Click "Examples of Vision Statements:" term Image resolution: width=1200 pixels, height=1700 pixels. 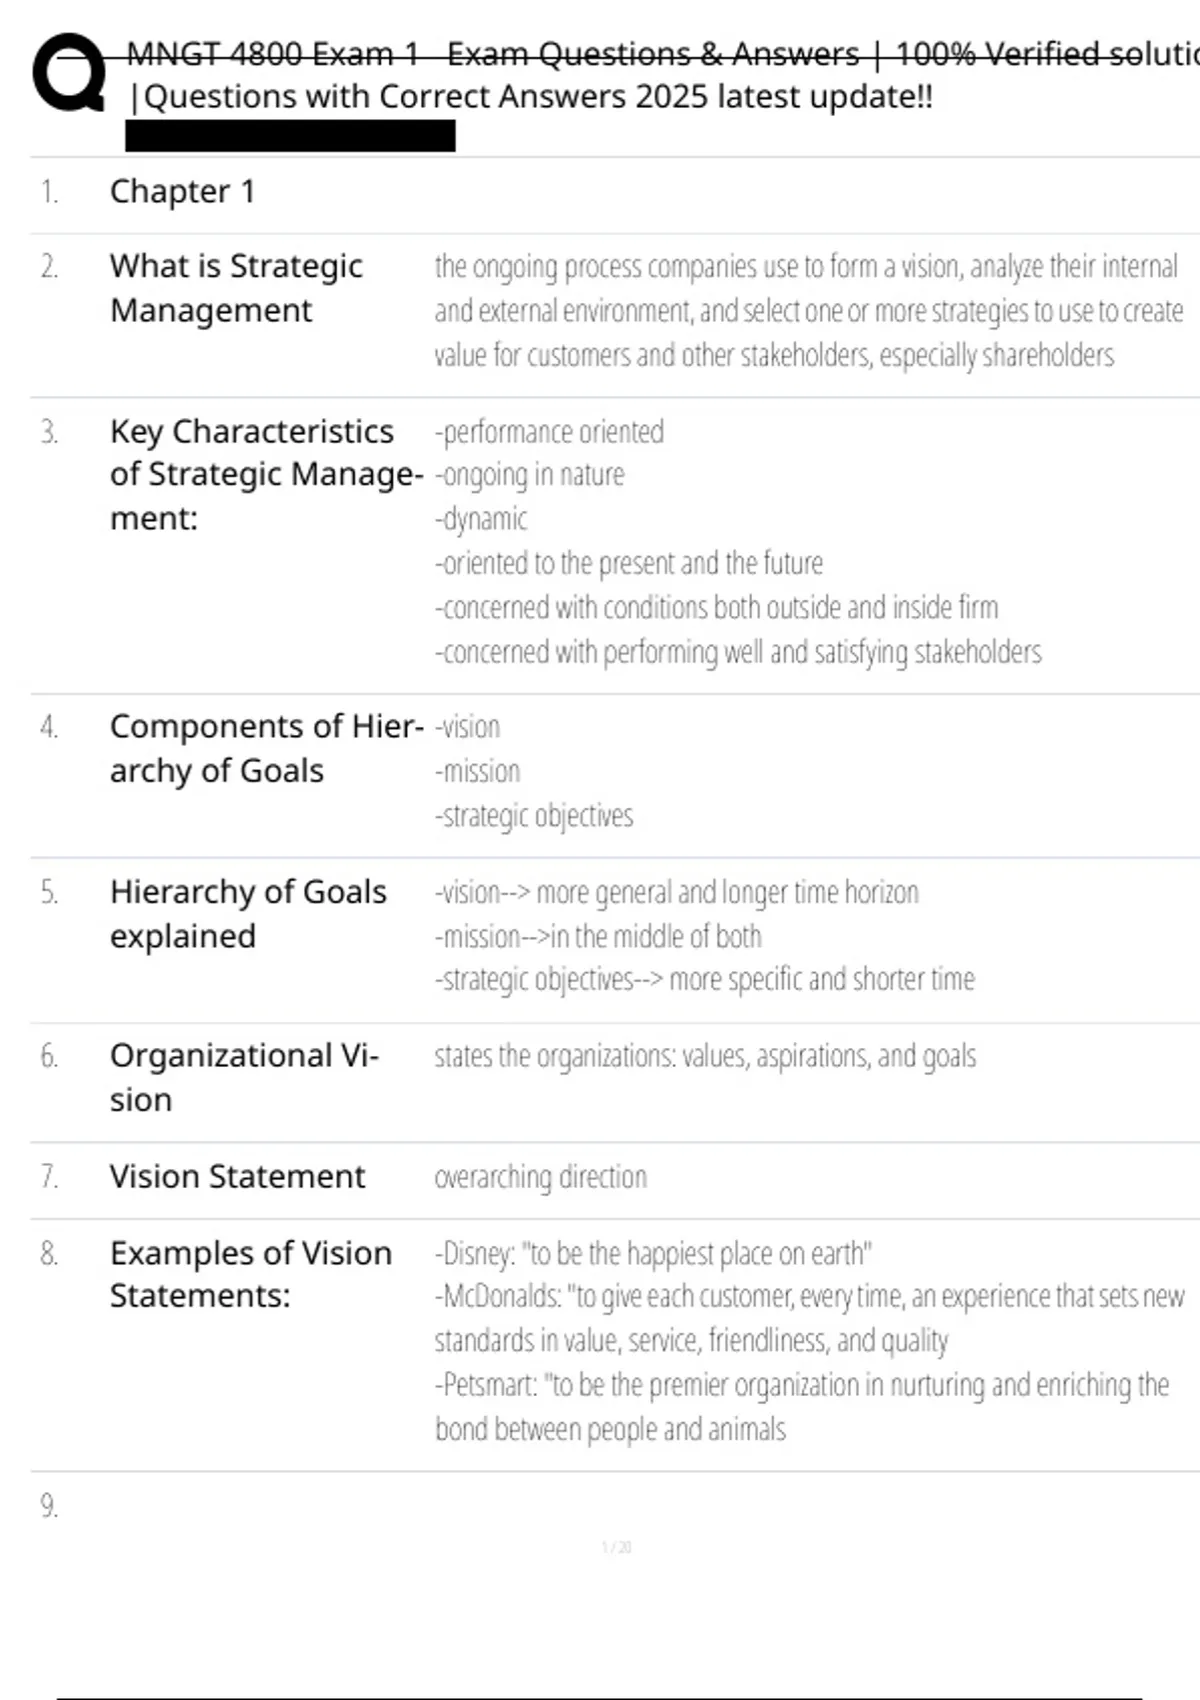point(250,1274)
